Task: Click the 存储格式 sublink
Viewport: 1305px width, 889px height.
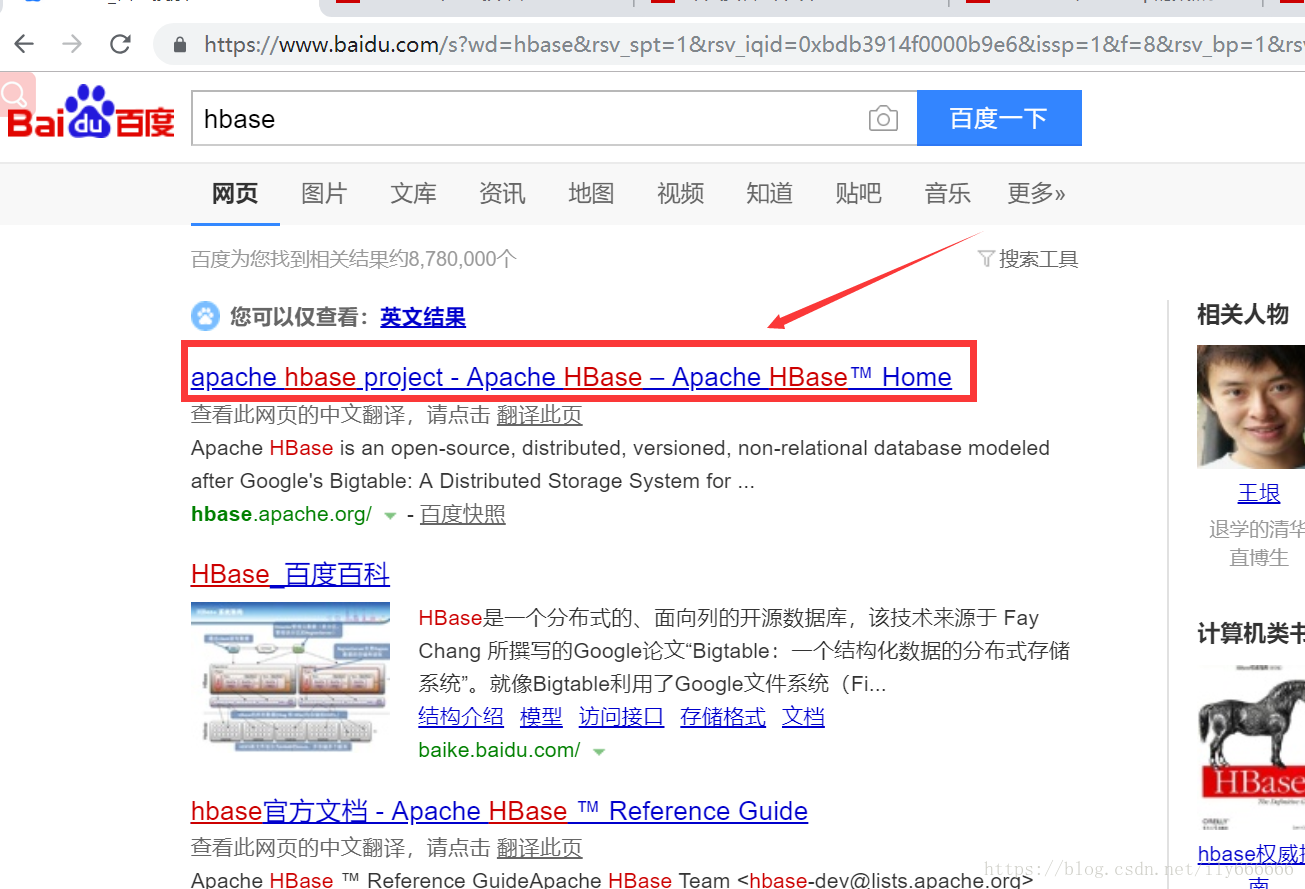Action: (x=723, y=717)
